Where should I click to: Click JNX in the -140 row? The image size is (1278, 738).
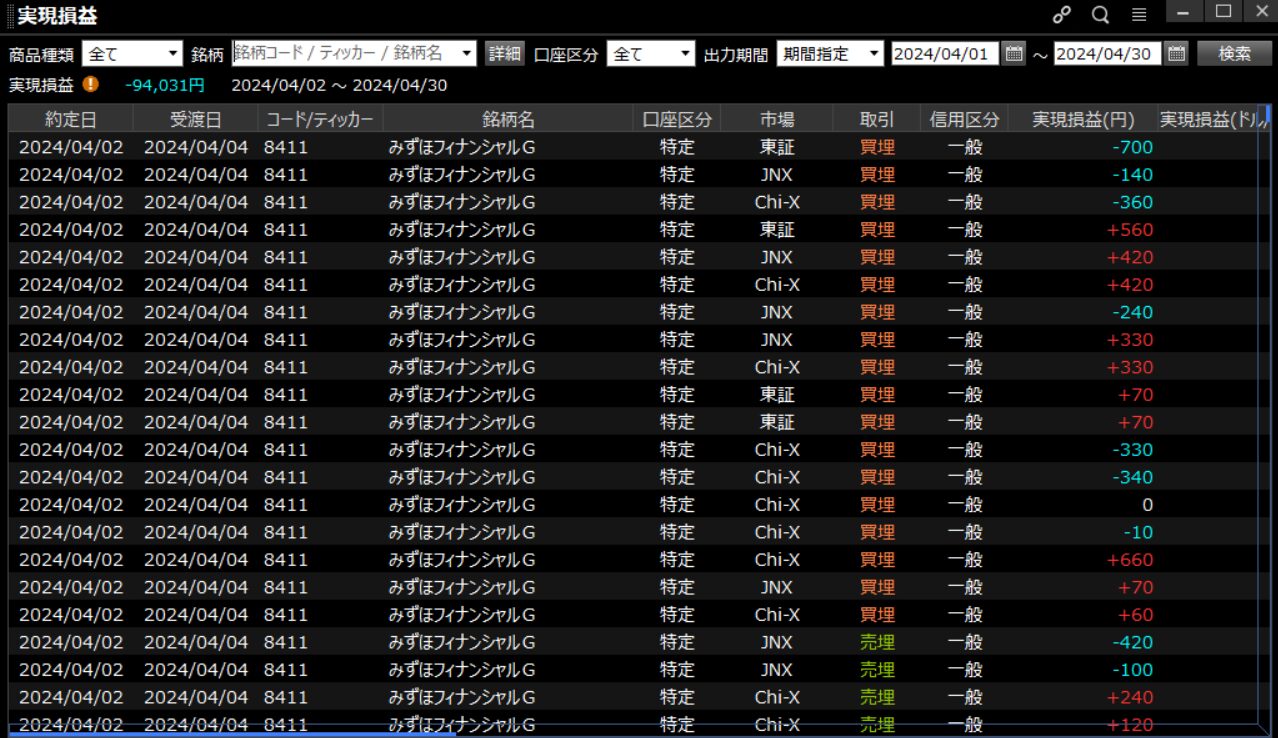(x=777, y=175)
